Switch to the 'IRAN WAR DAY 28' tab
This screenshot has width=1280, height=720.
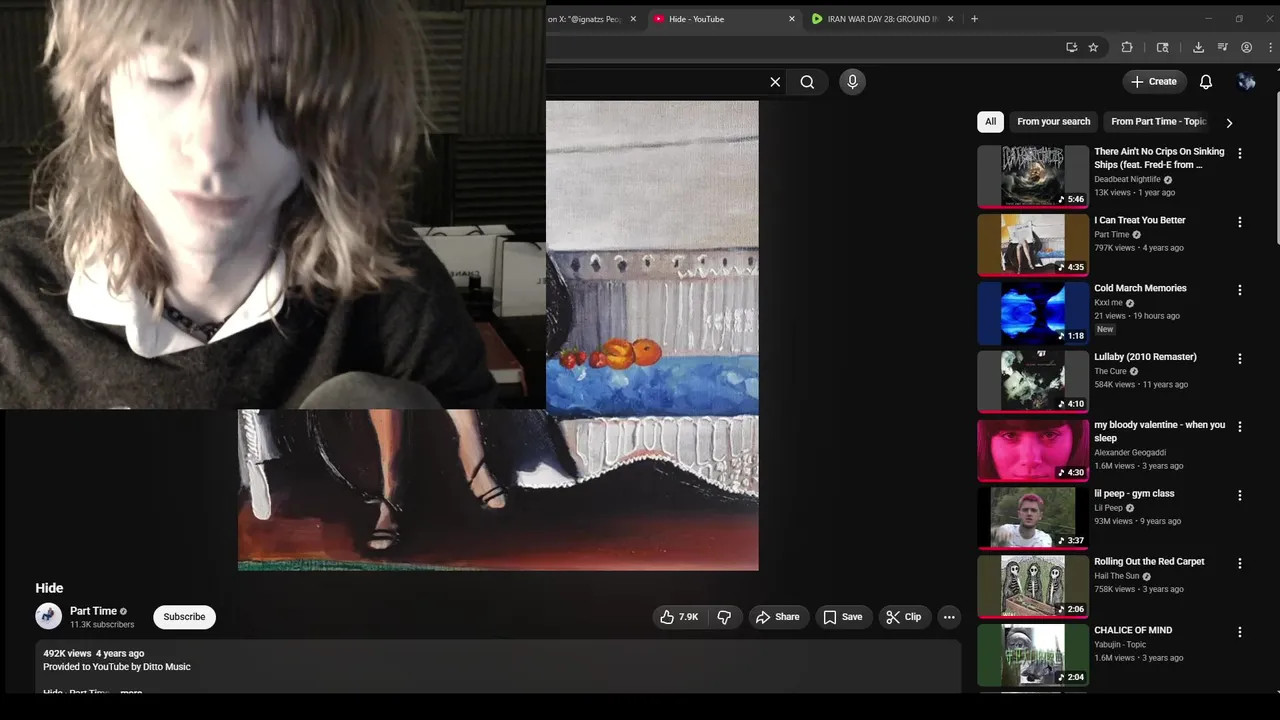pyautogui.click(x=882, y=19)
